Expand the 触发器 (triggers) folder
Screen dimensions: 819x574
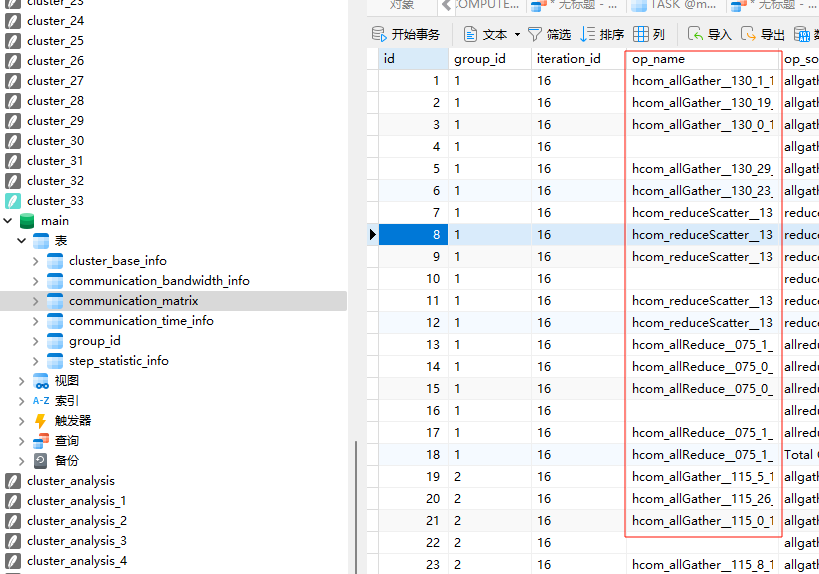[x=21, y=421]
